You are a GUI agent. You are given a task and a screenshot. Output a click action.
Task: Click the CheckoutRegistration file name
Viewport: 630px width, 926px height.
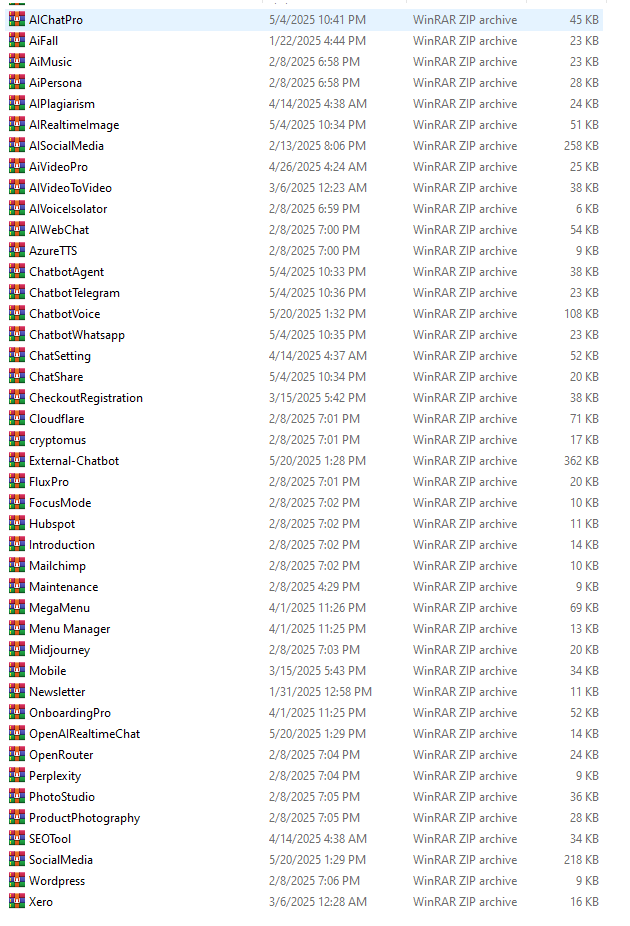point(86,398)
